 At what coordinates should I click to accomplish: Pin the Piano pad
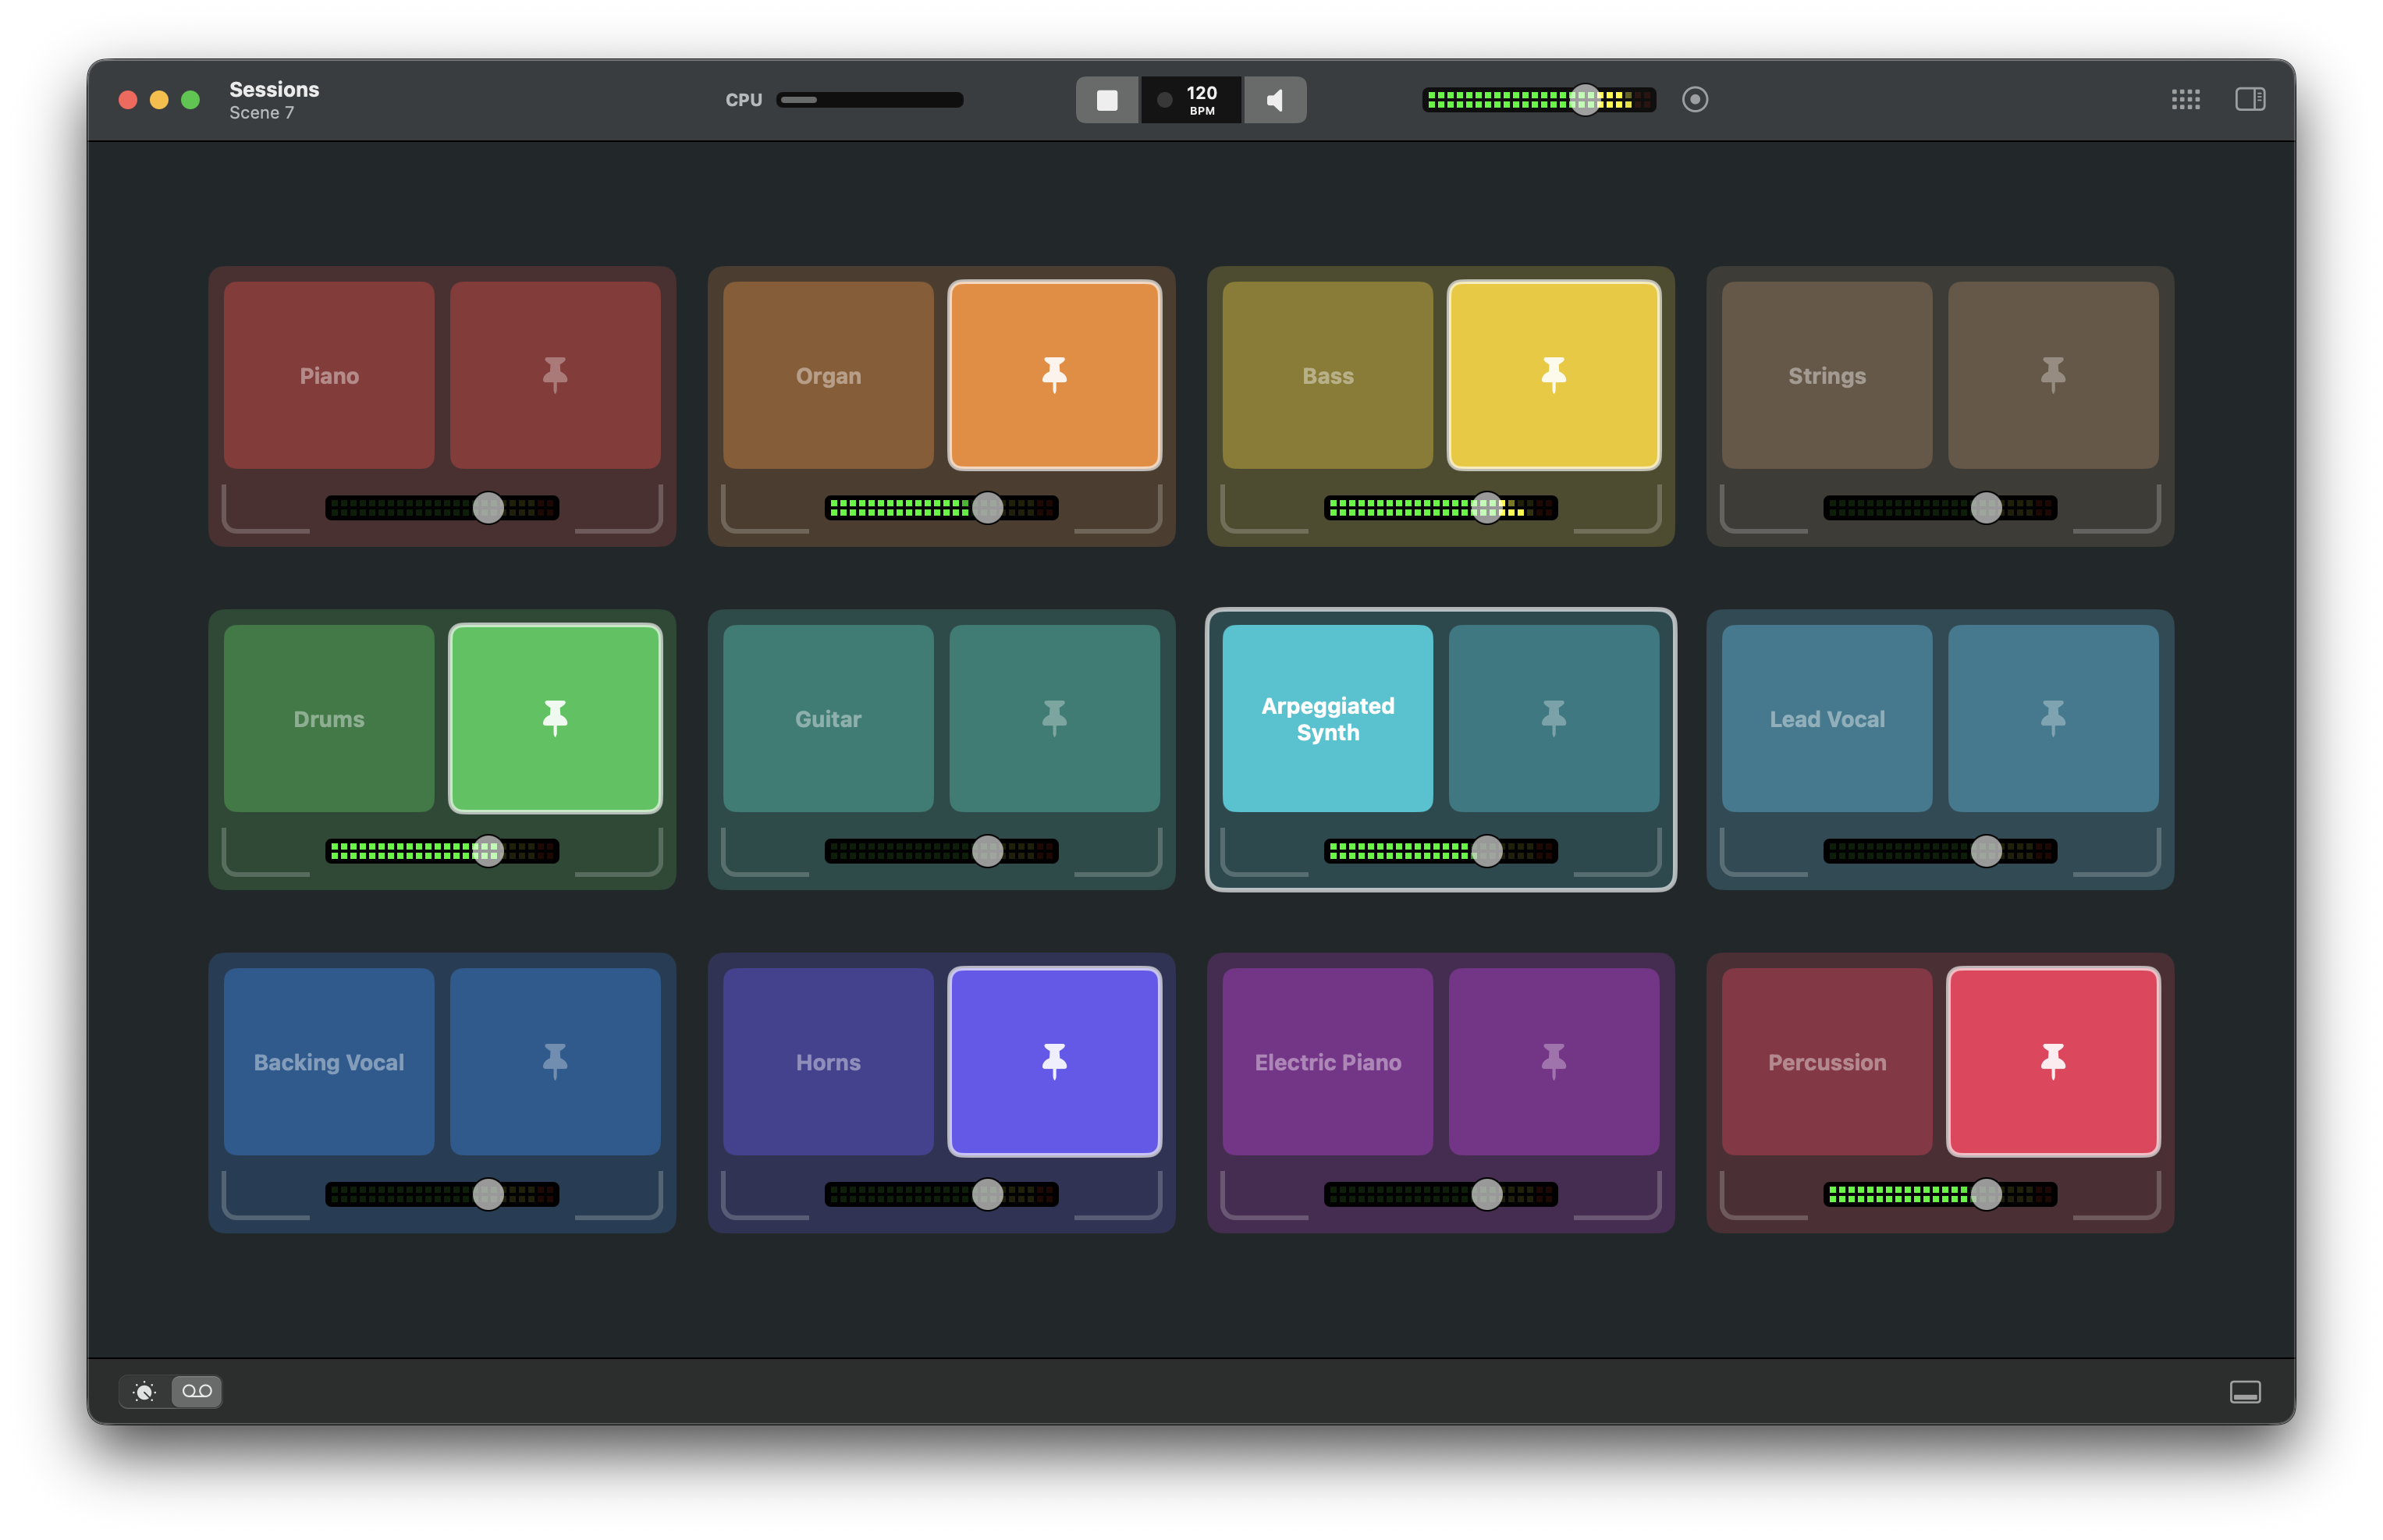coord(555,375)
